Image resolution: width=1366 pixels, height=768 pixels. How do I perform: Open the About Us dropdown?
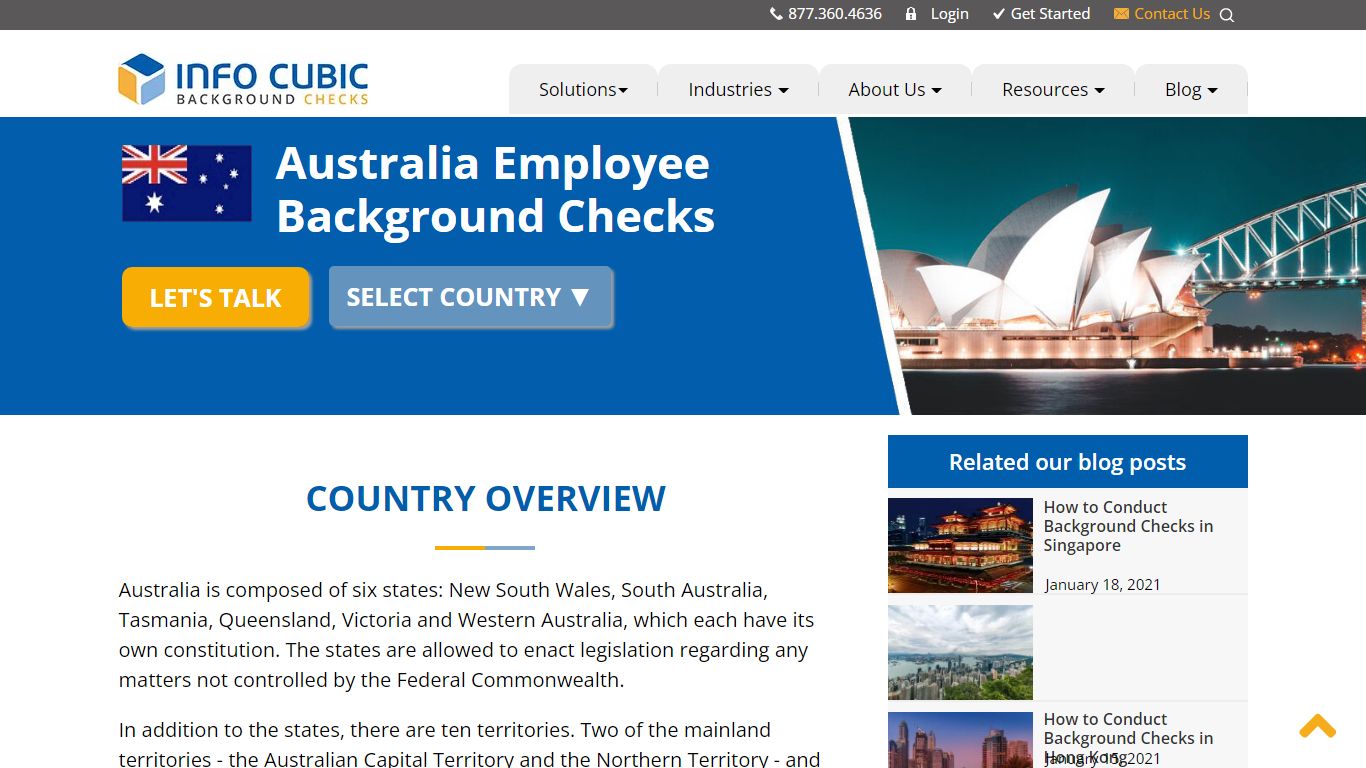[895, 89]
